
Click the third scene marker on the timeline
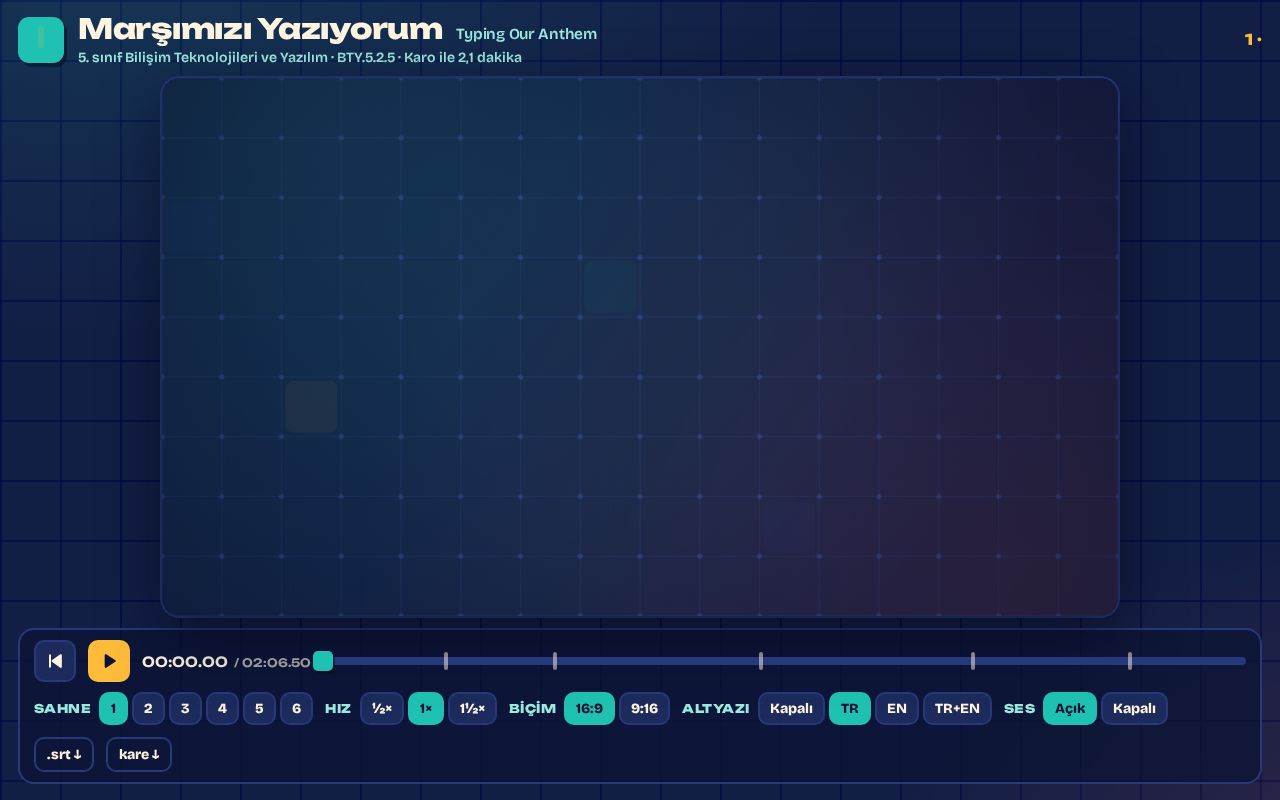pyautogui.click(x=761, y=661)
